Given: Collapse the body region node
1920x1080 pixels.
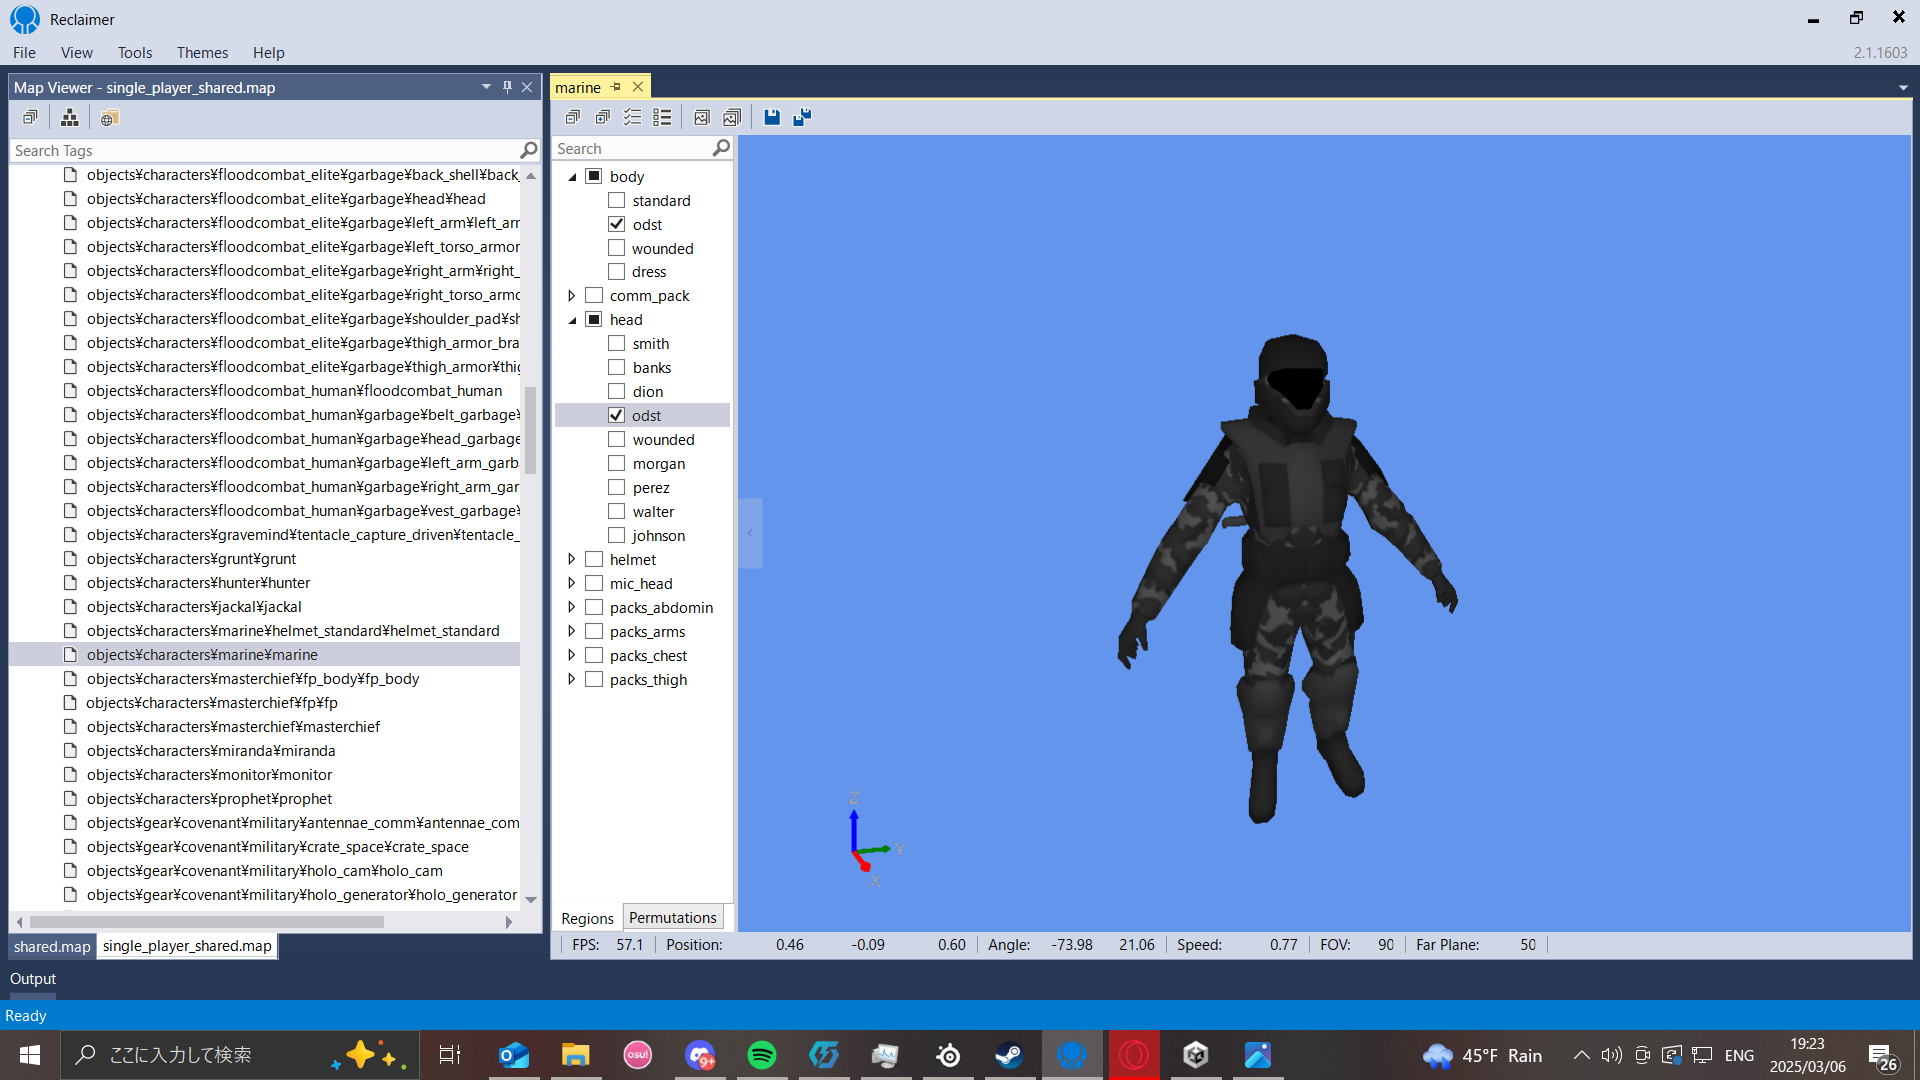Looking at the screenshot, I should 573,177.
